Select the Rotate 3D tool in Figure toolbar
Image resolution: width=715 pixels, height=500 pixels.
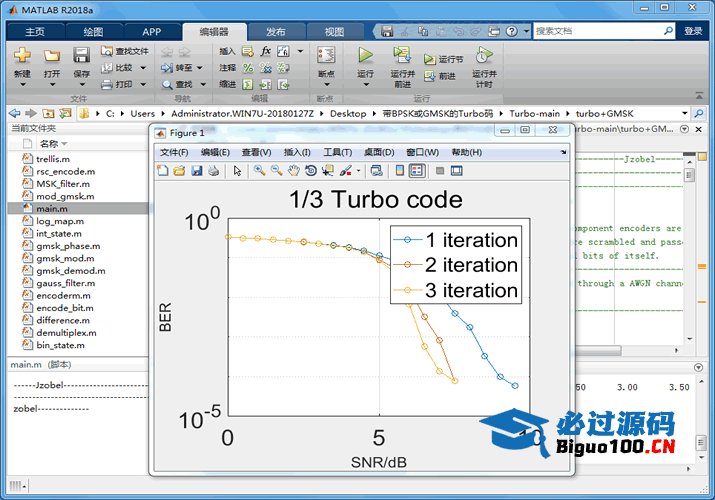[311, 171]
